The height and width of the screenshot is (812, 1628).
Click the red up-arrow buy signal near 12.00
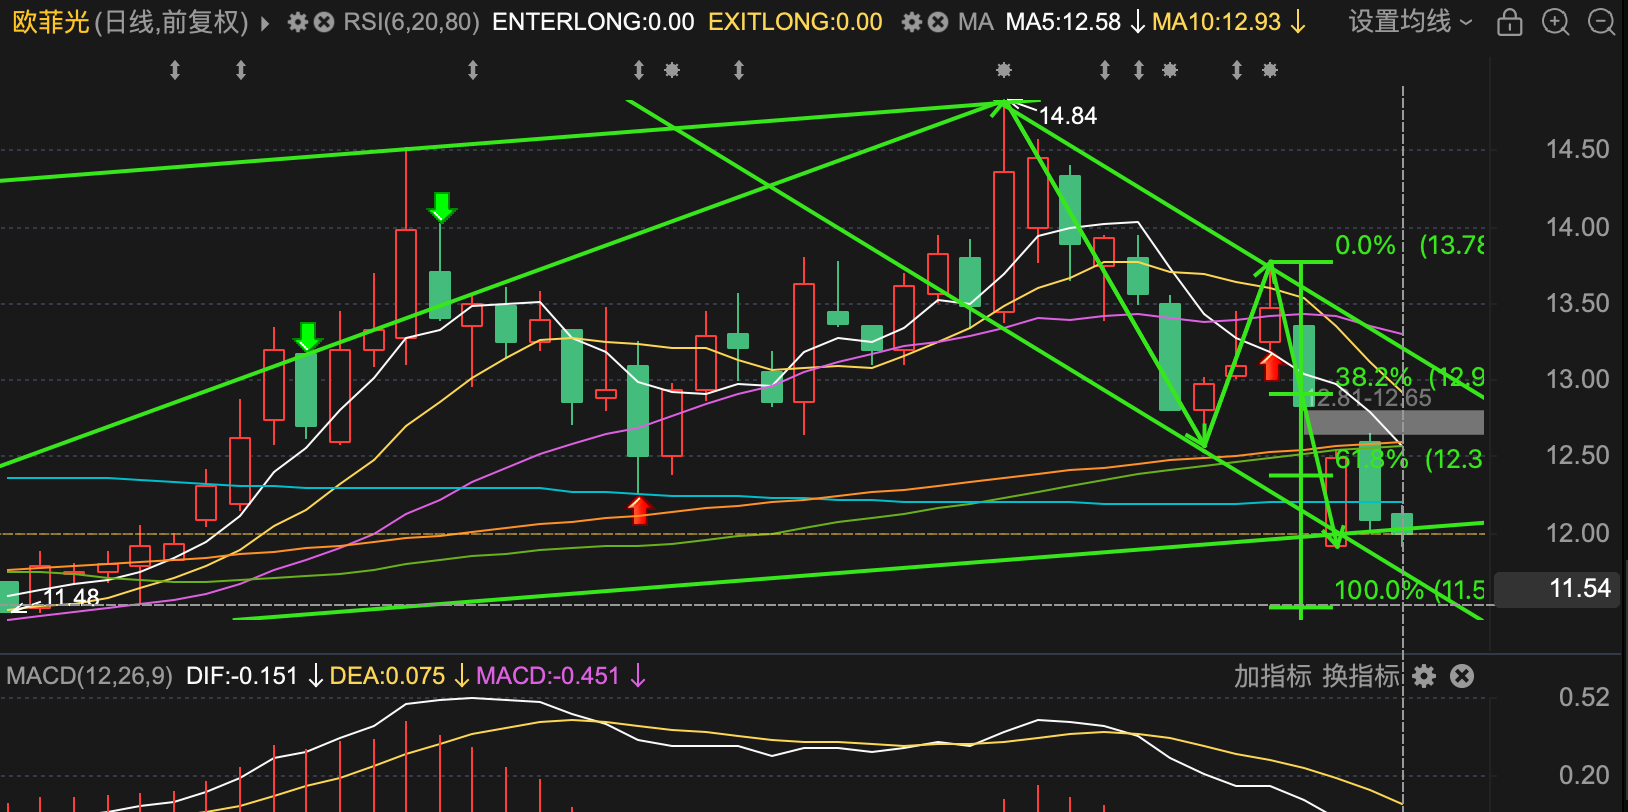tap(640, 510)
